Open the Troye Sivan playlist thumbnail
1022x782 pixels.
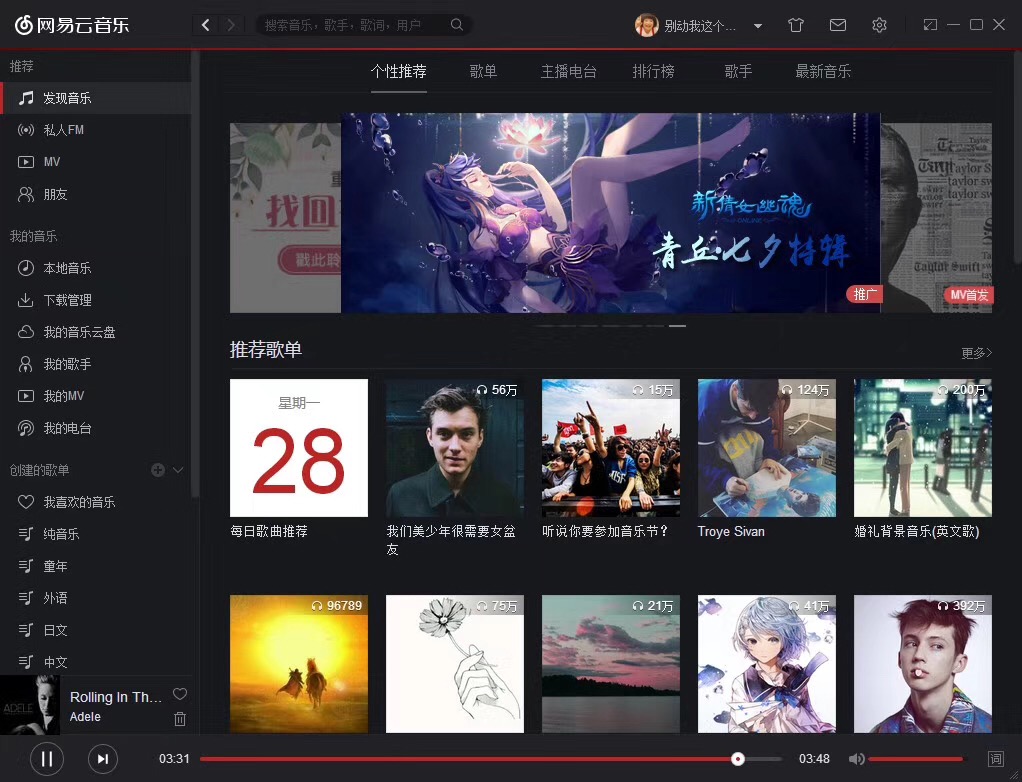(766, 448)
